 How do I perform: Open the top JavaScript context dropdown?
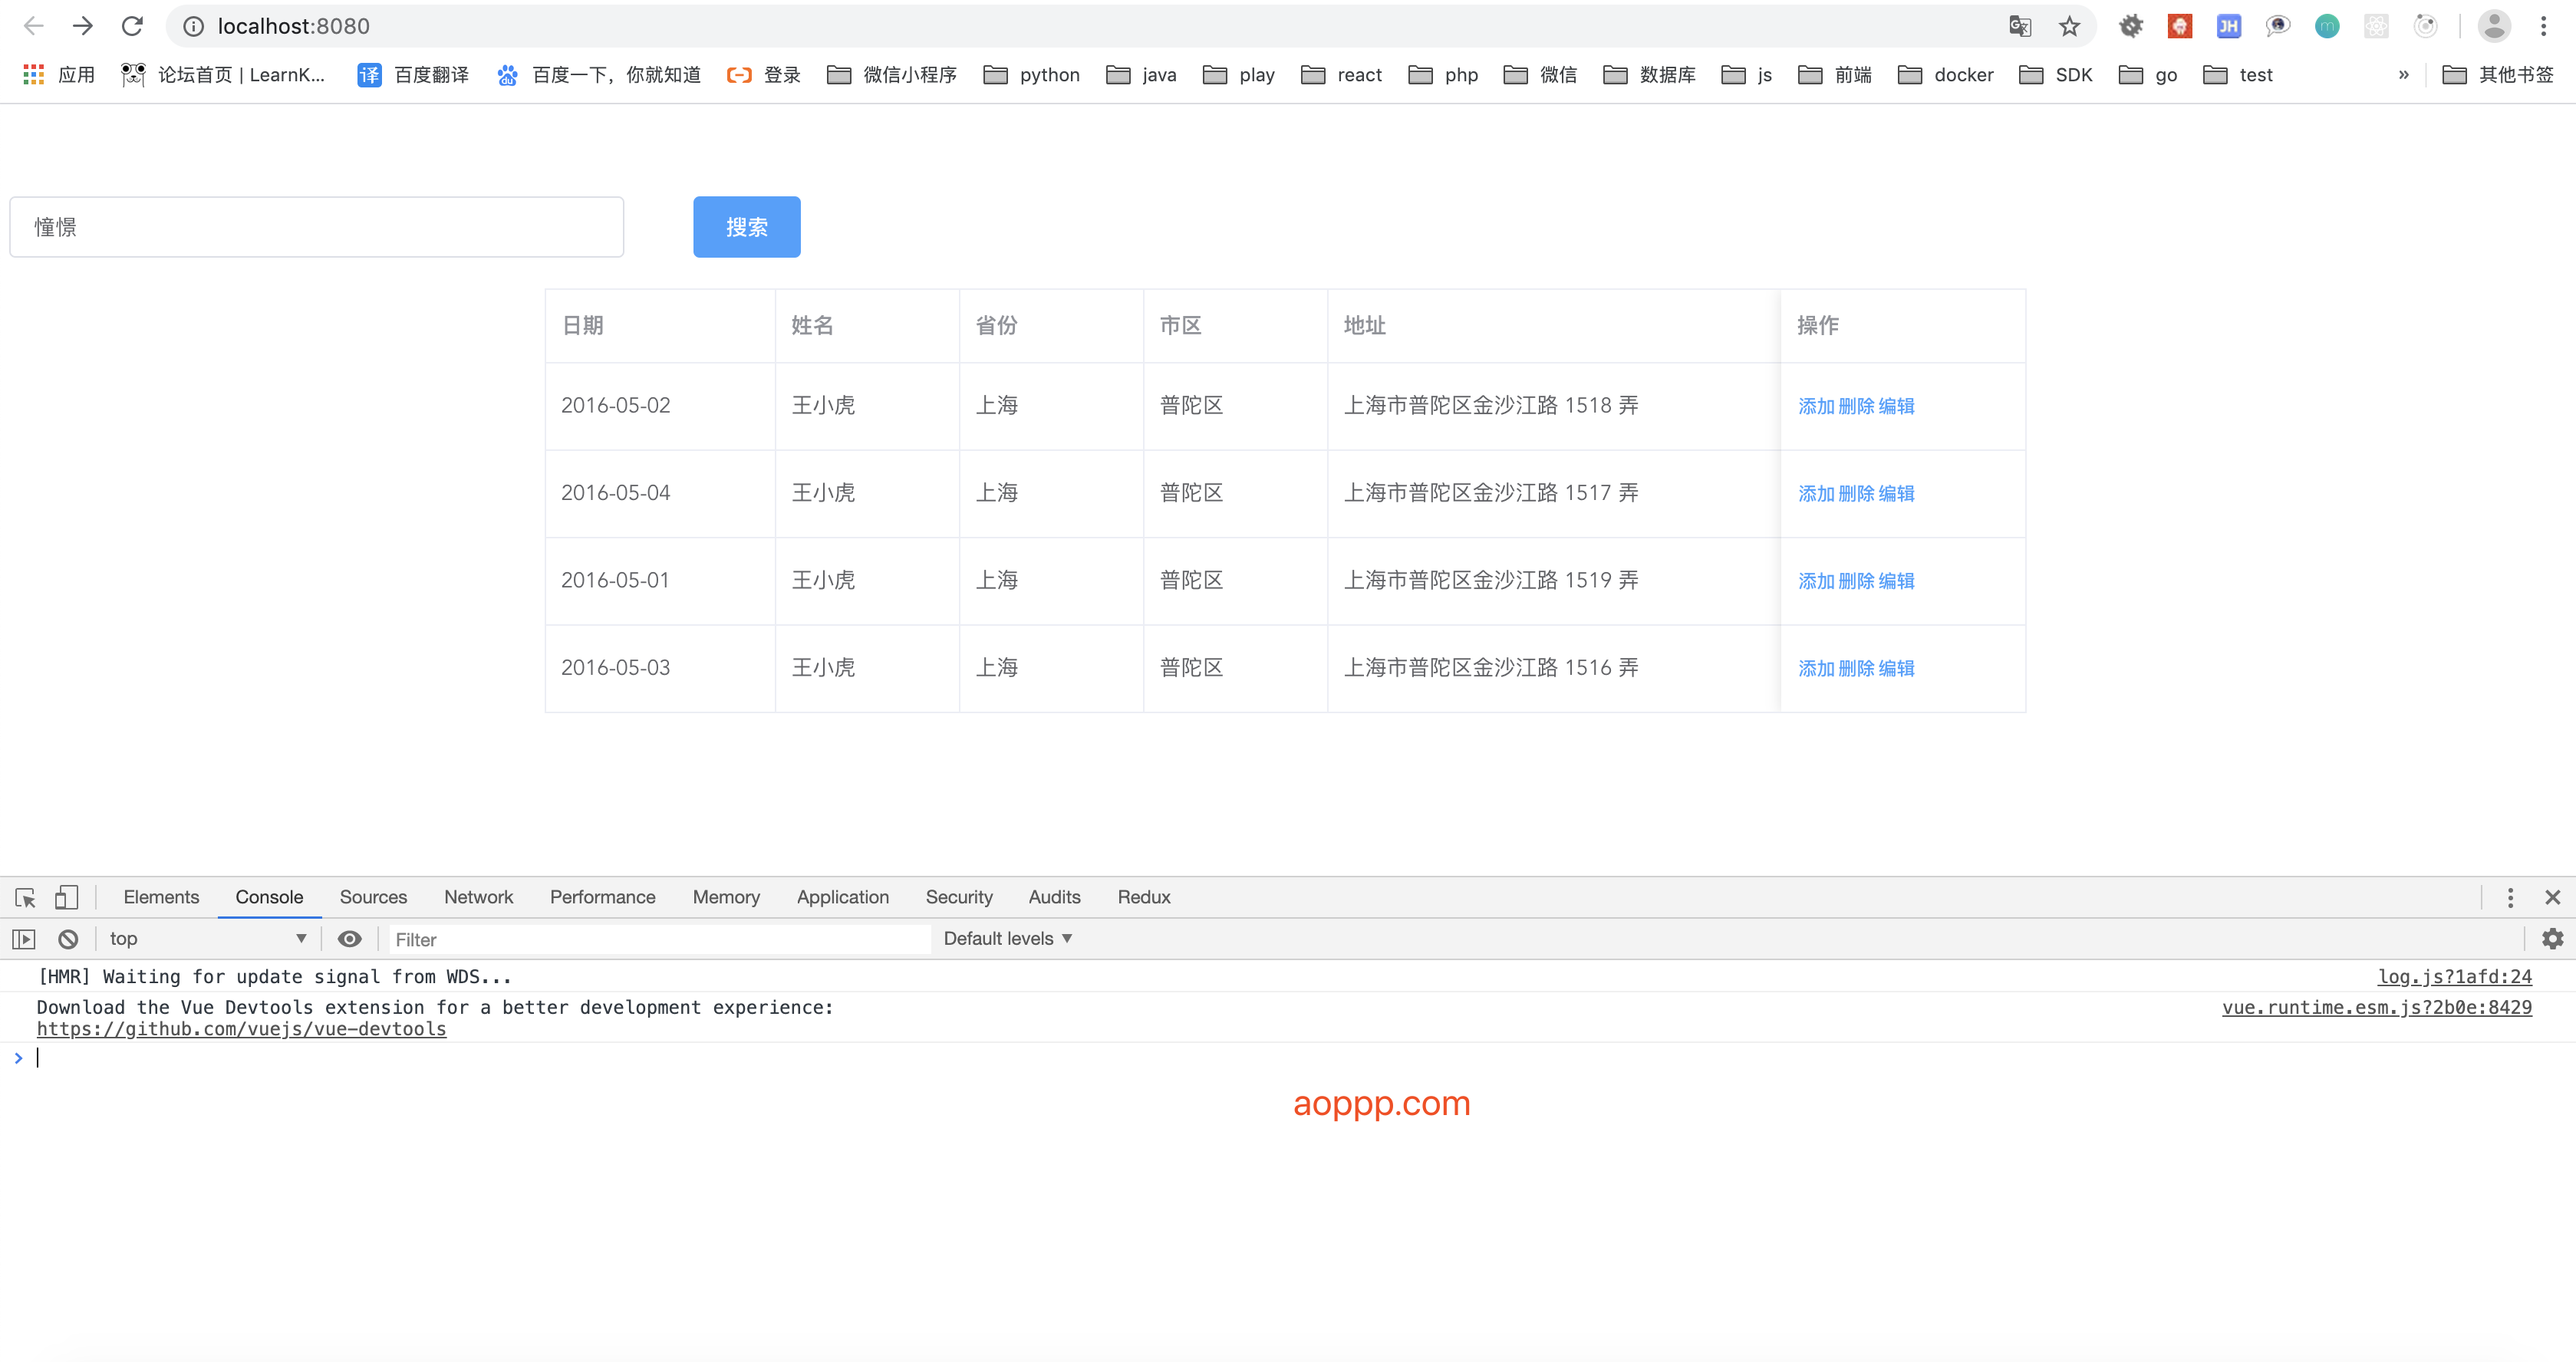(208, 938)
